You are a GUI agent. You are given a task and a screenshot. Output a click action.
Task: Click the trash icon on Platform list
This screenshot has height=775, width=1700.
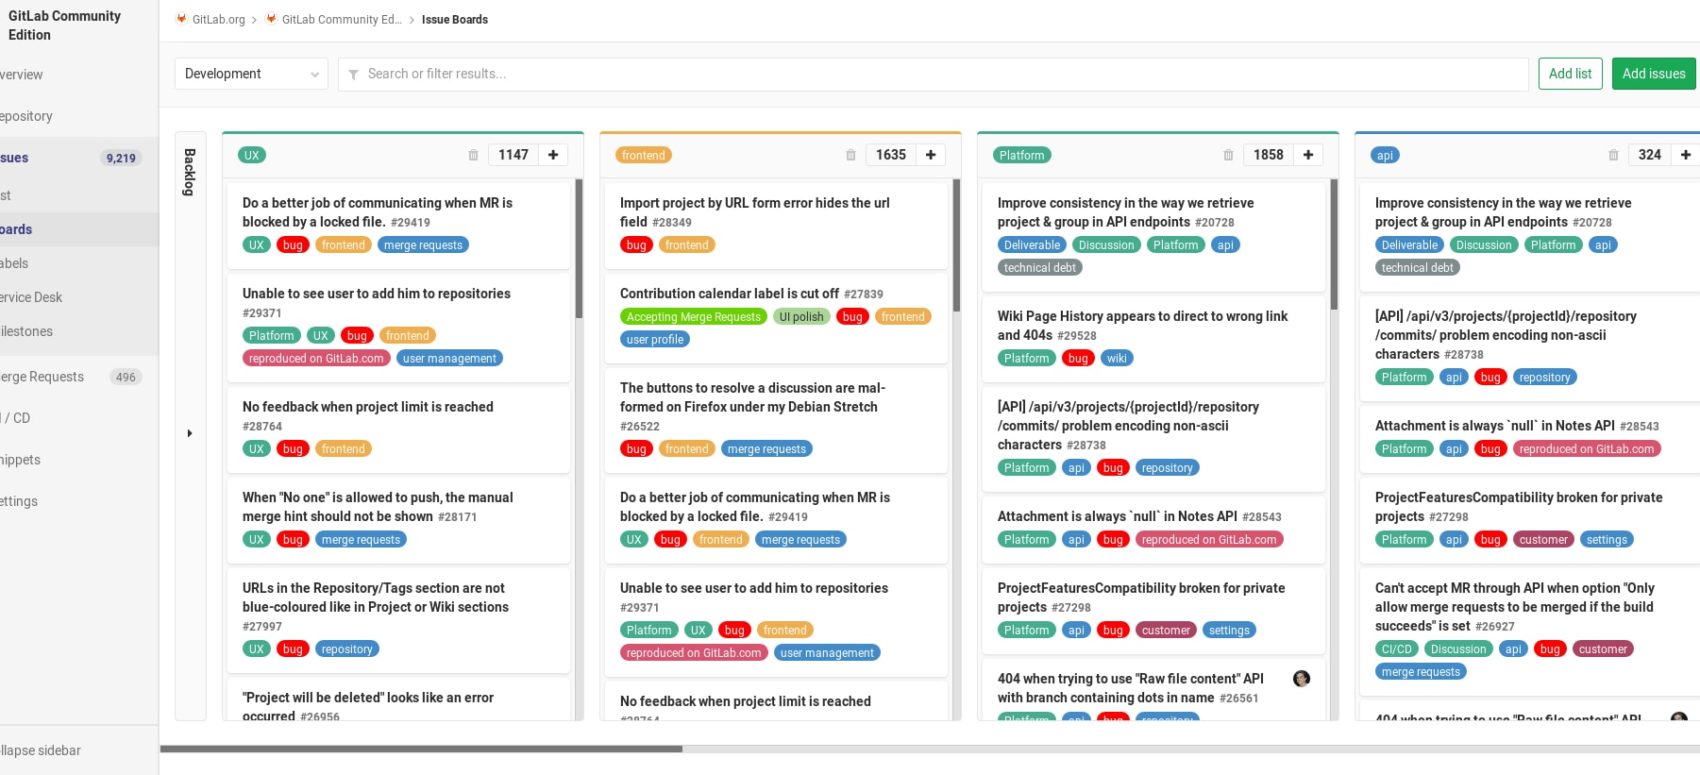point(1228,155)
